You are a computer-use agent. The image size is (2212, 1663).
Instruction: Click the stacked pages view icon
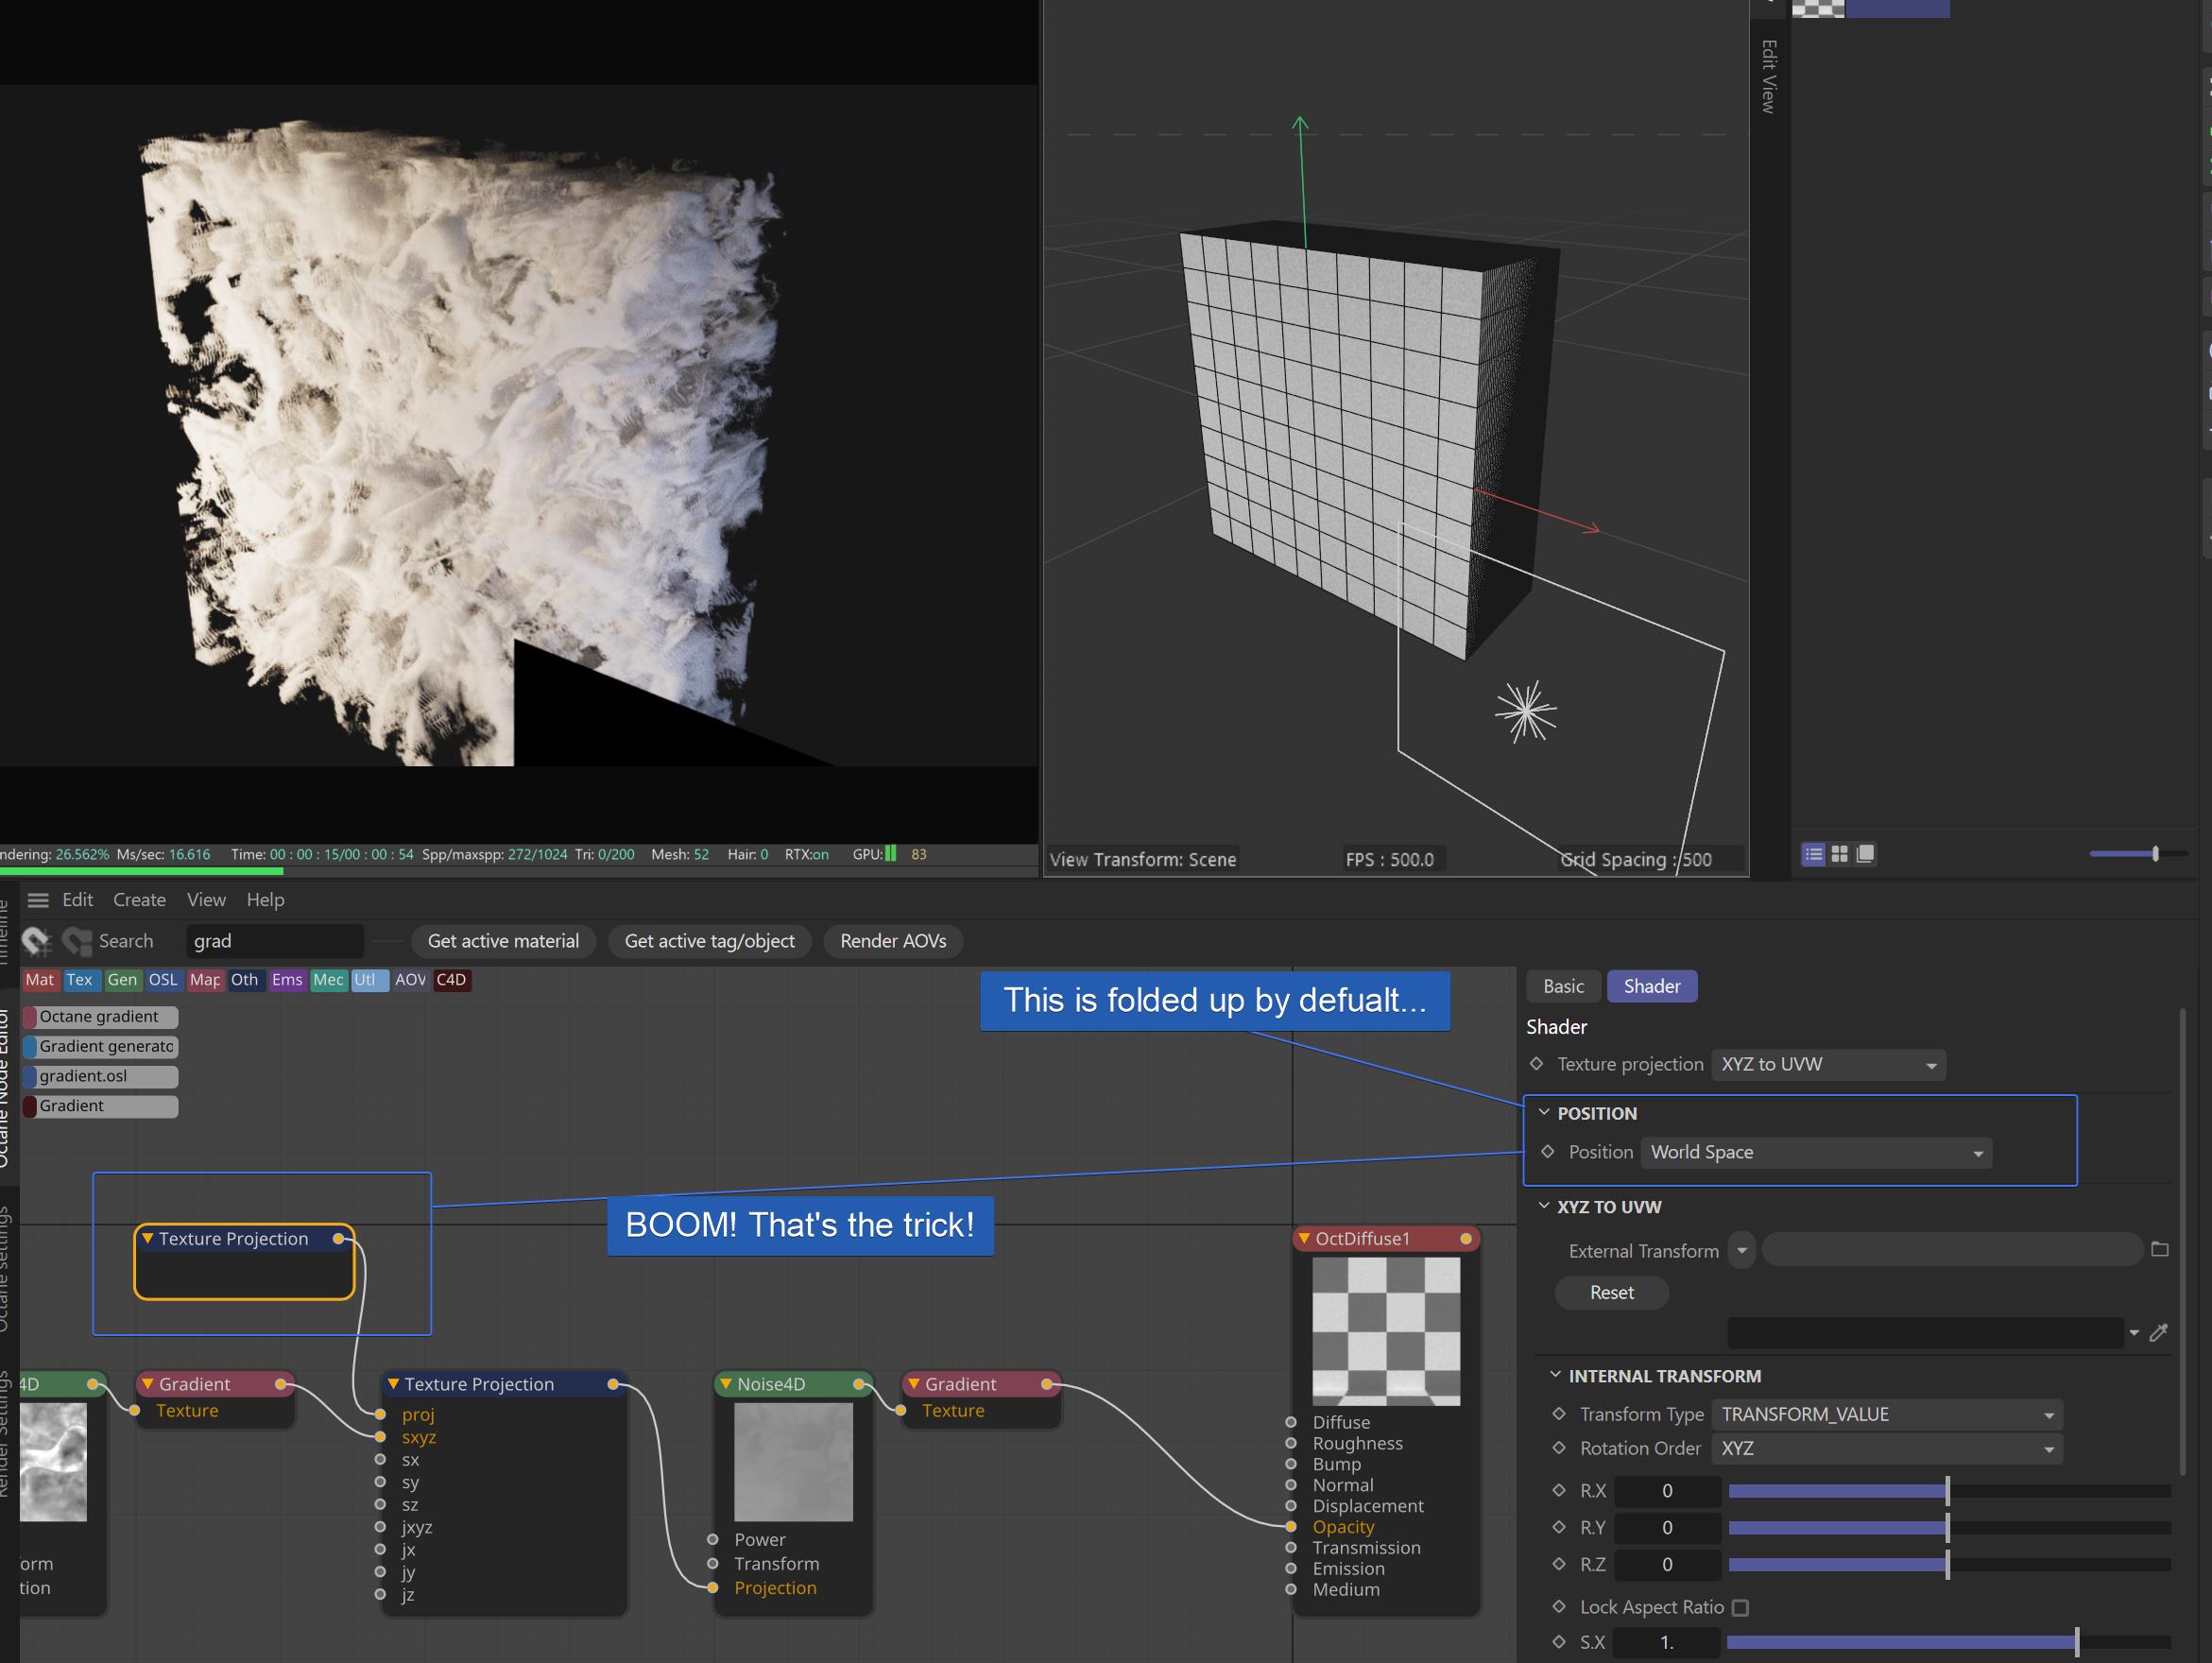click(1865, 854)
